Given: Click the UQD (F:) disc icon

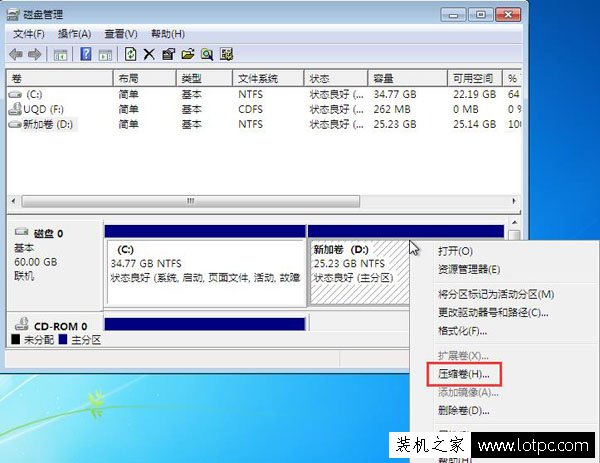Looking at the screenshot, I should [15, 109].
